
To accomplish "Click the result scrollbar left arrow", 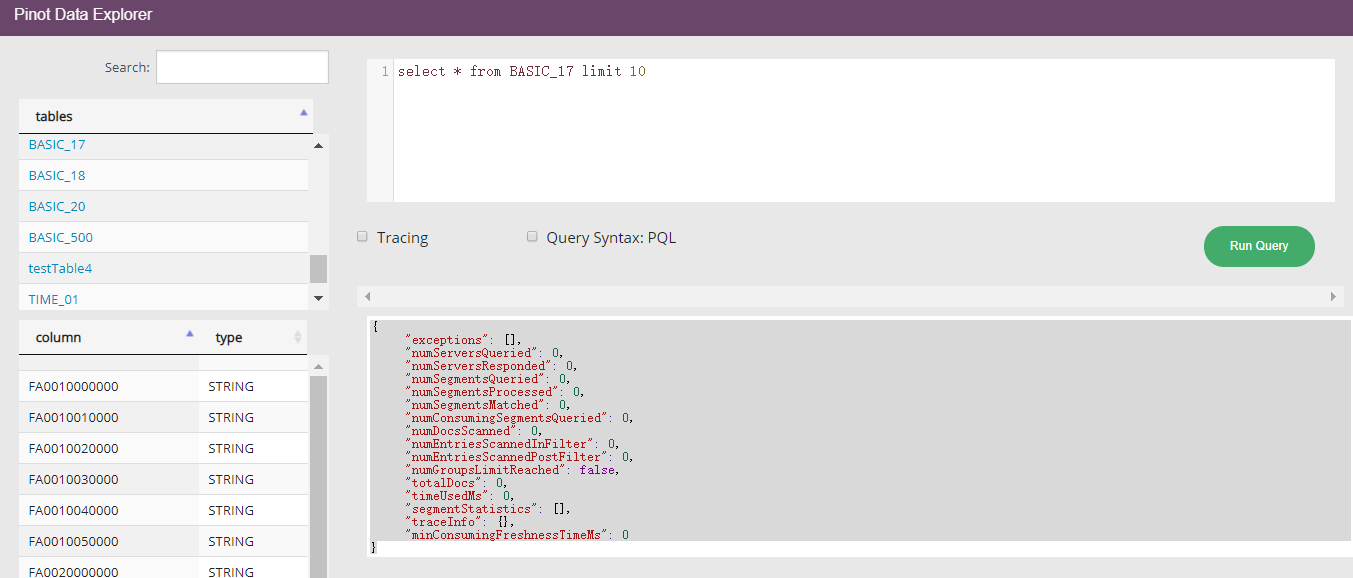I will (x=366, y=297).
